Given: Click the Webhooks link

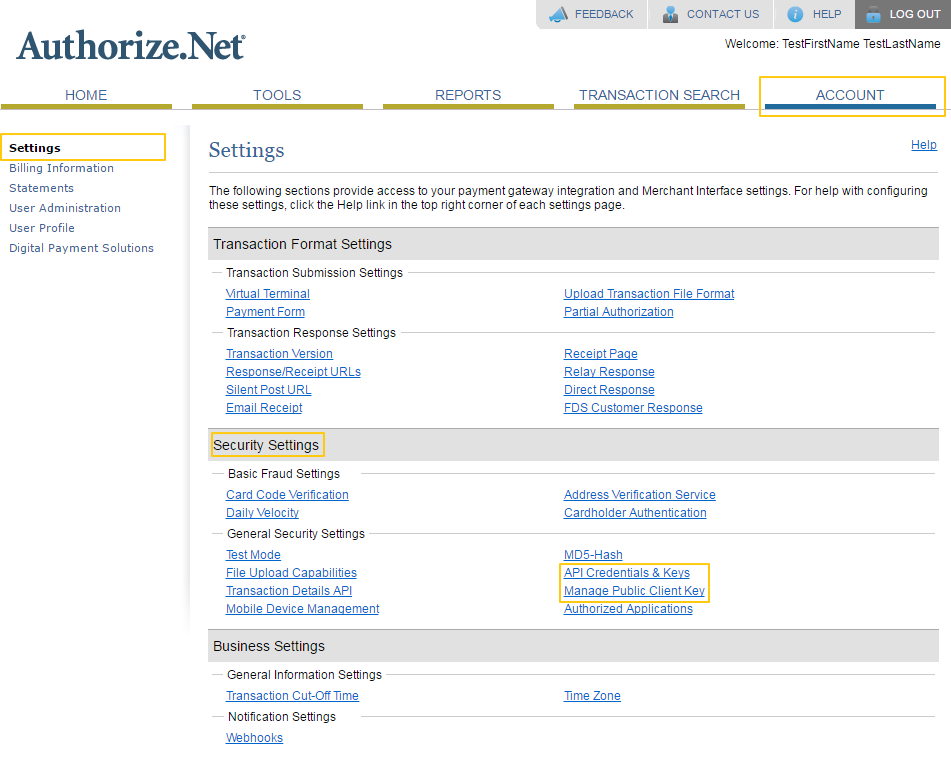Looking at the screenshot, I should (254, 738).
